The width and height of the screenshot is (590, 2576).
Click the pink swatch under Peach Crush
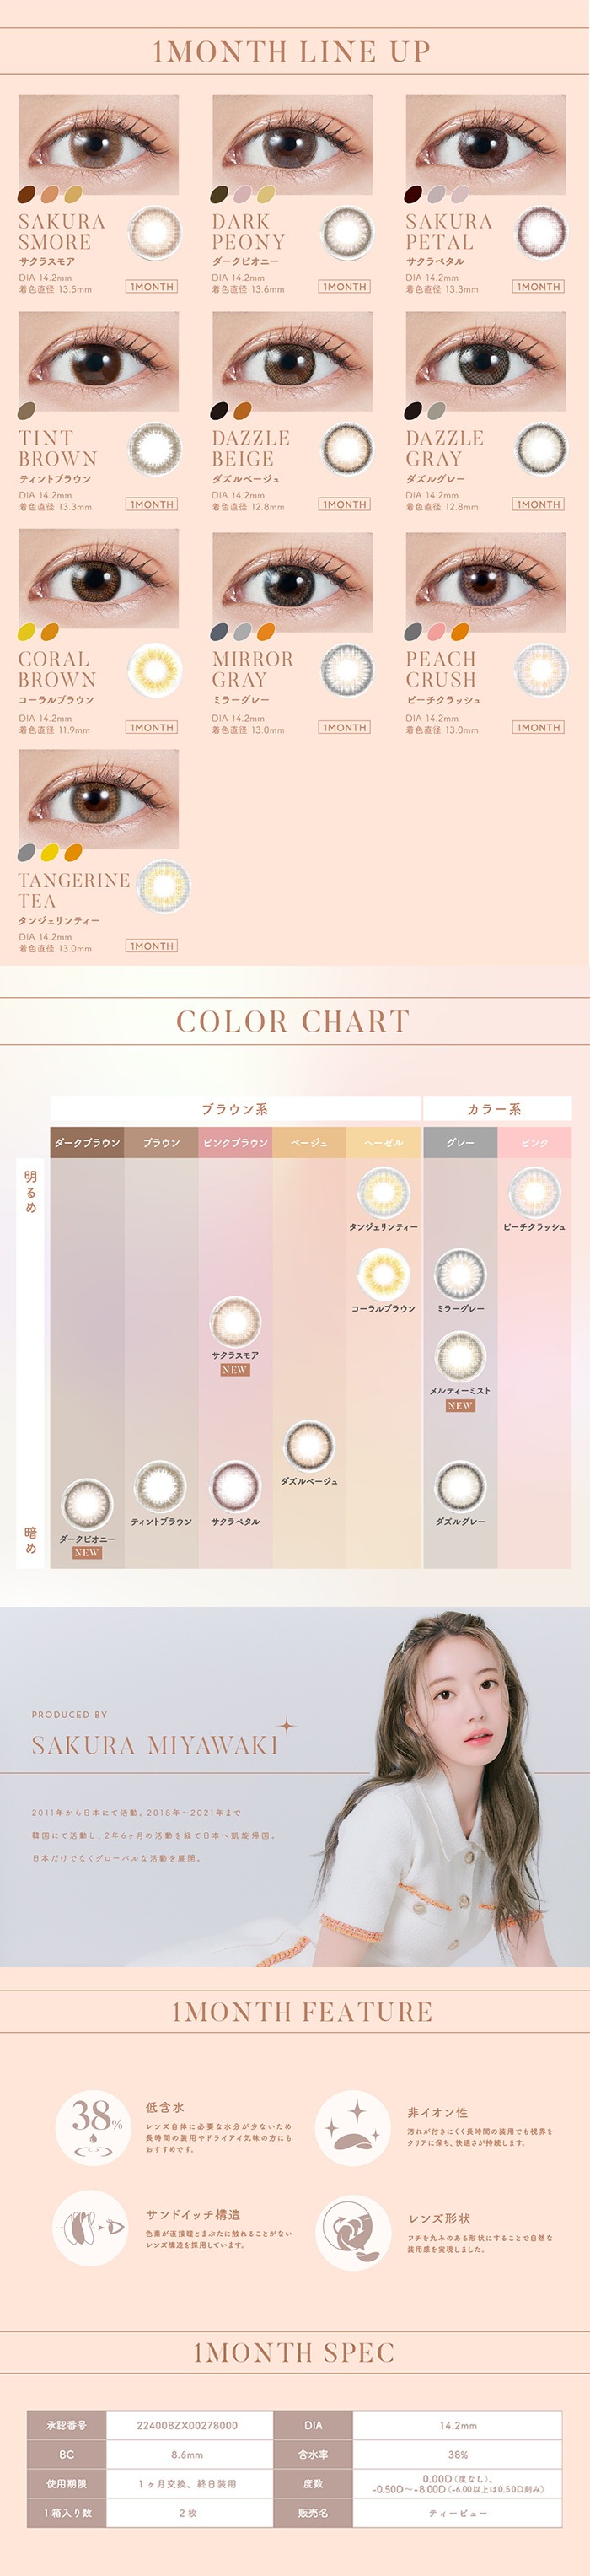coord(437,632)
